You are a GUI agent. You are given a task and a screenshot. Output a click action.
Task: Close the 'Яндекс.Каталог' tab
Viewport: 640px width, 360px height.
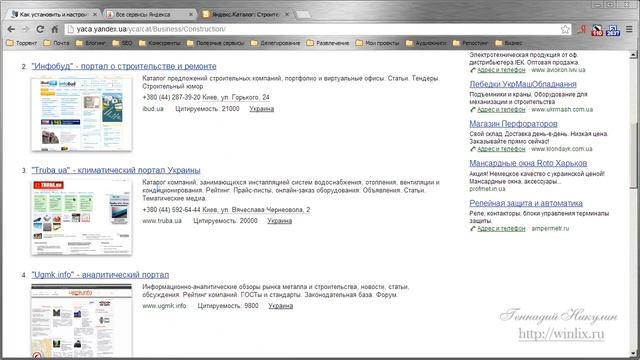click(287, 14)
